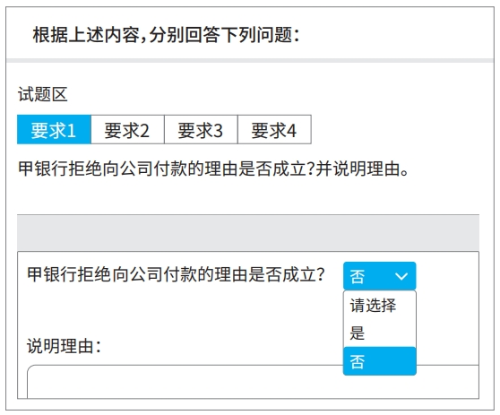Select the 要求3 tab
The height and width of the screenshot is (415, 500).
(x=201, y=130)
